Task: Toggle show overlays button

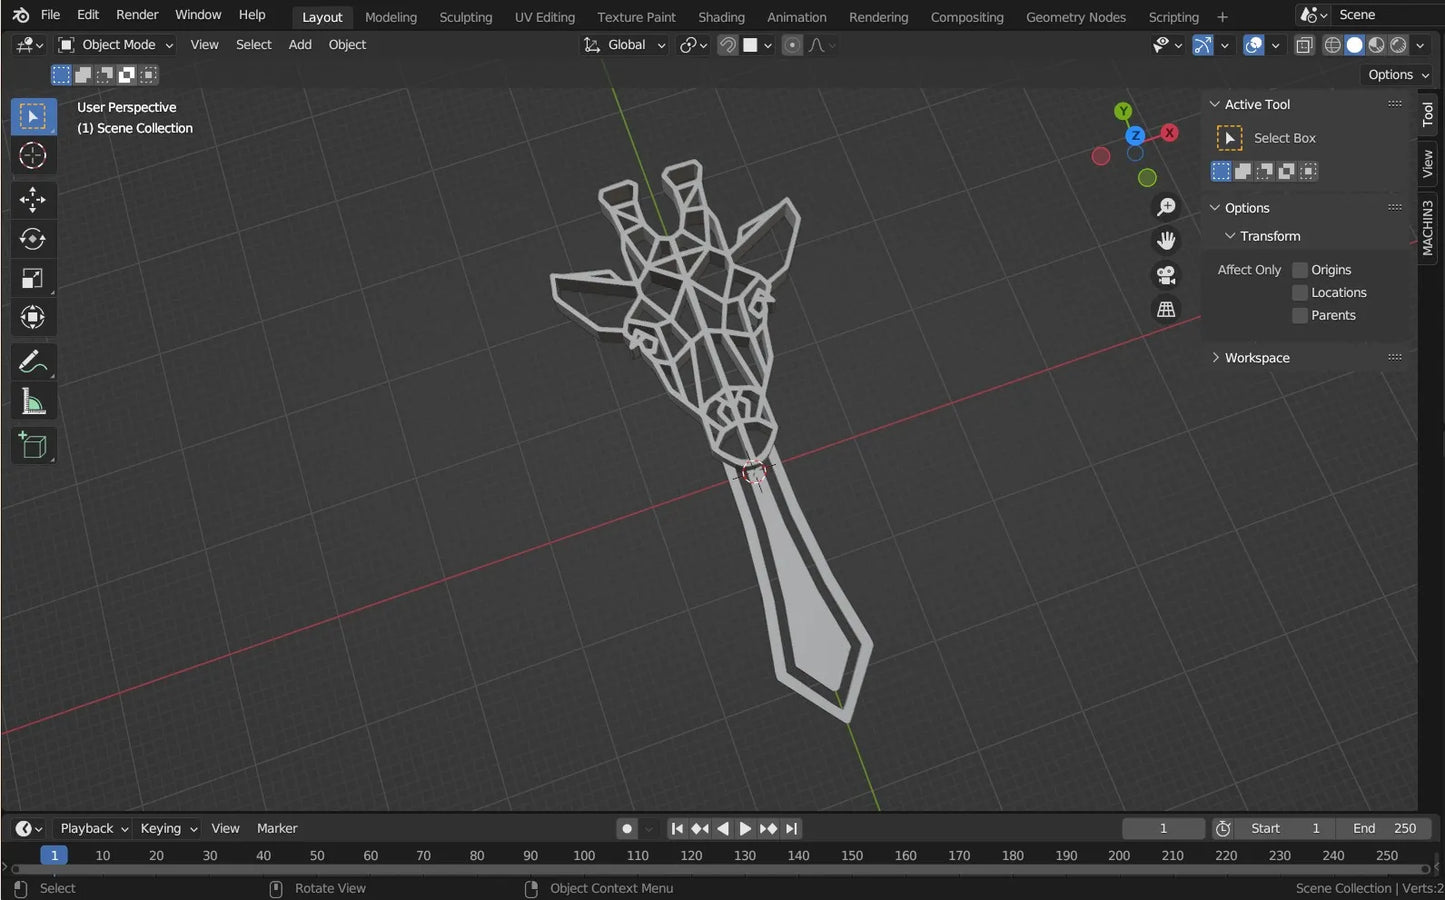Action: point(1254,45)
